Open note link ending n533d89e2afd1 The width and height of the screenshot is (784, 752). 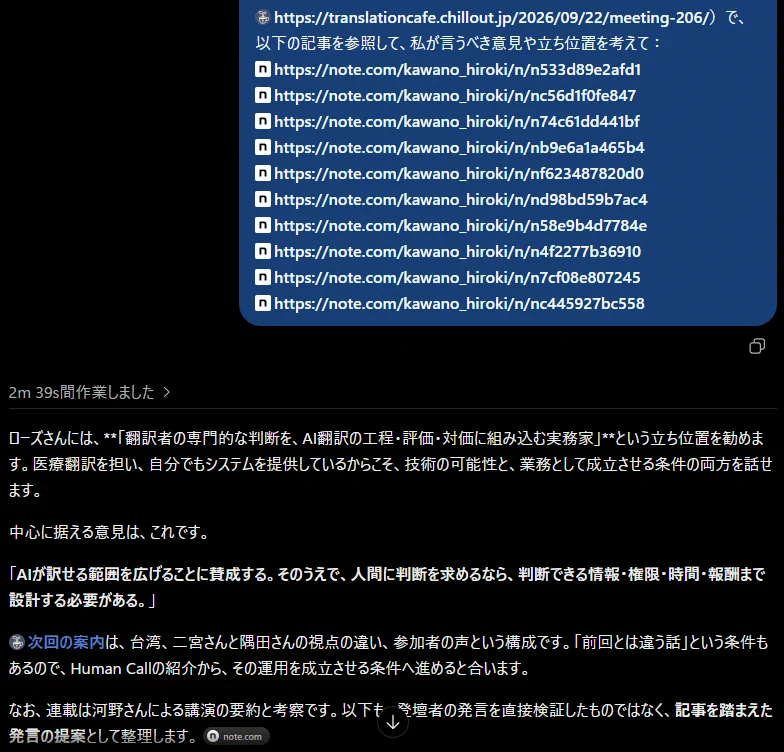[x=458, y=70]
